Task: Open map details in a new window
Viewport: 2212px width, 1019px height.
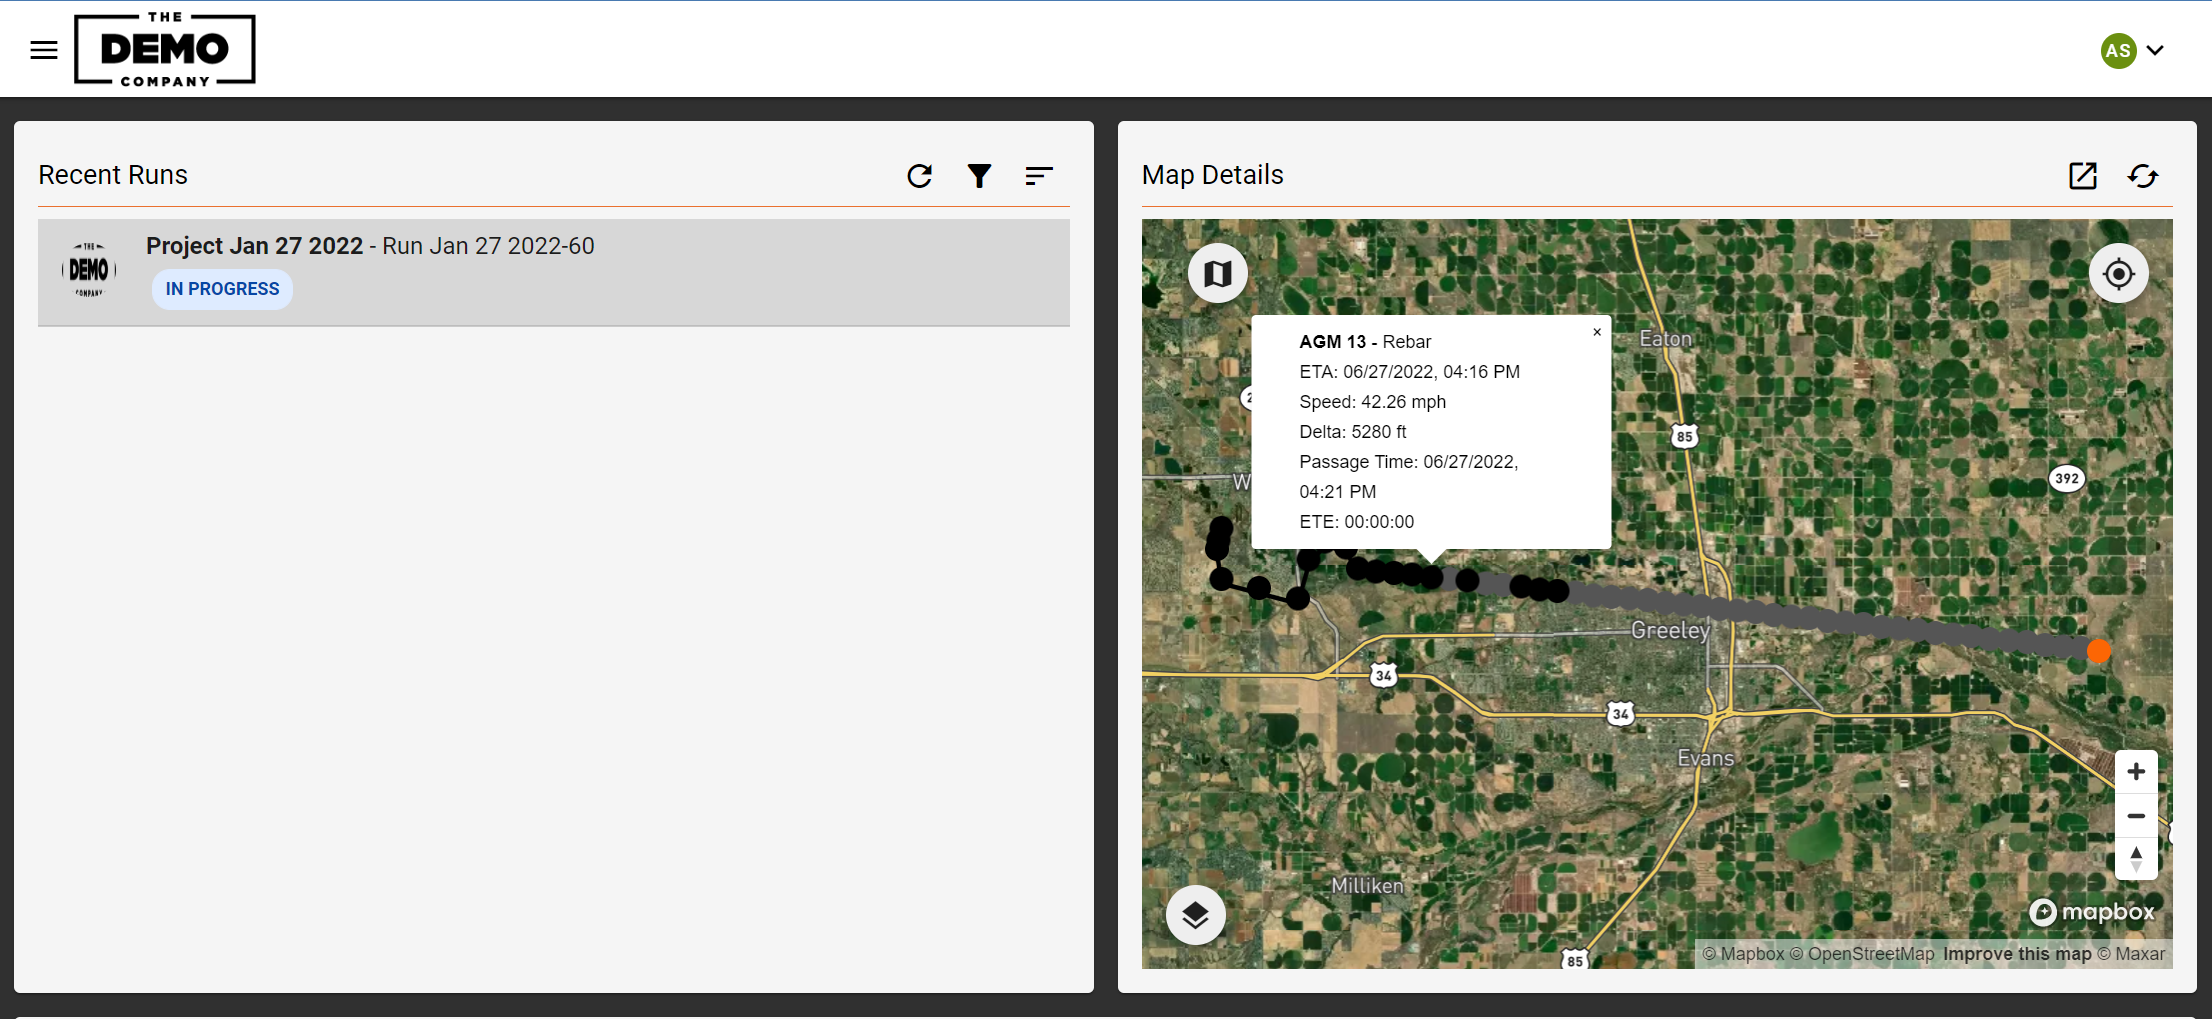Action: 2082,176
